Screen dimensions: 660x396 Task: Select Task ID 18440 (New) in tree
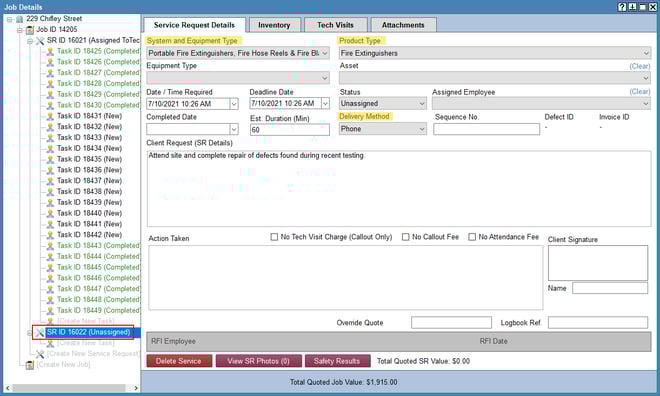pos(89,213)
